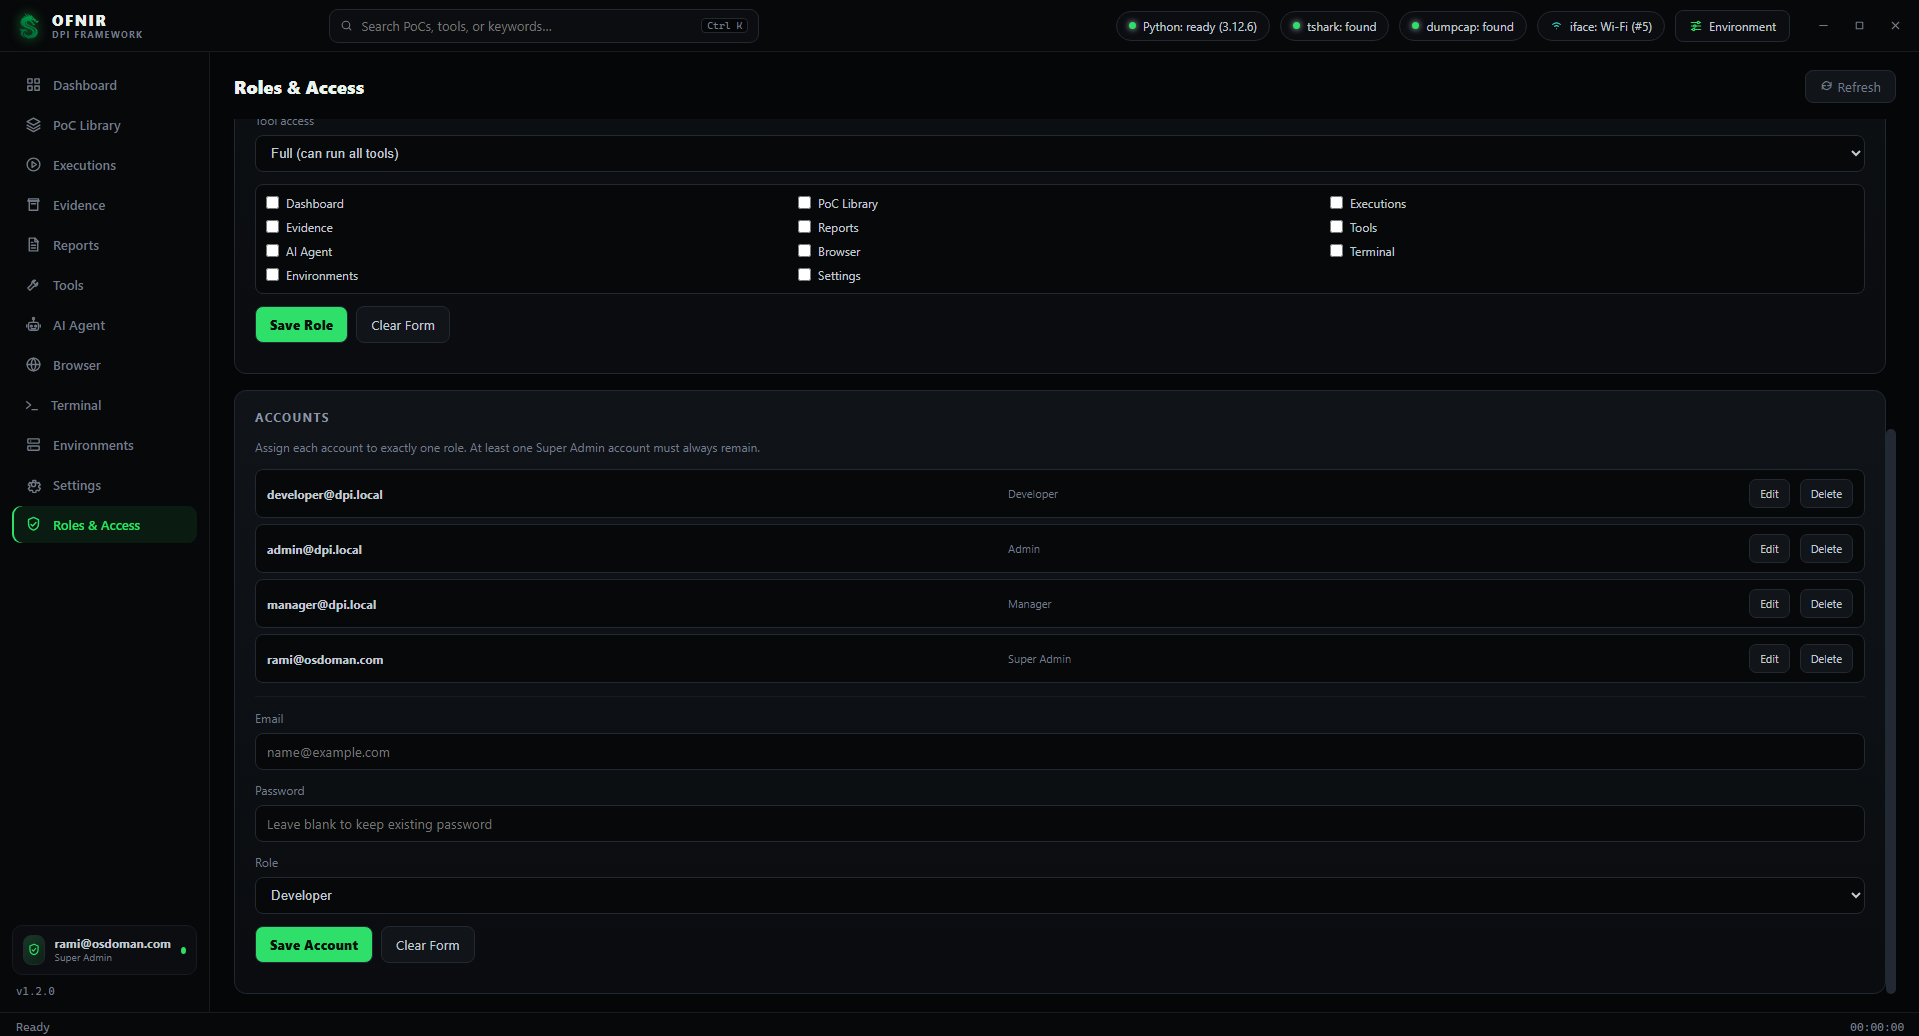Click the Python ready status dot
This screenshot has height=1036, width=1919.
(x=1132, y=26)
